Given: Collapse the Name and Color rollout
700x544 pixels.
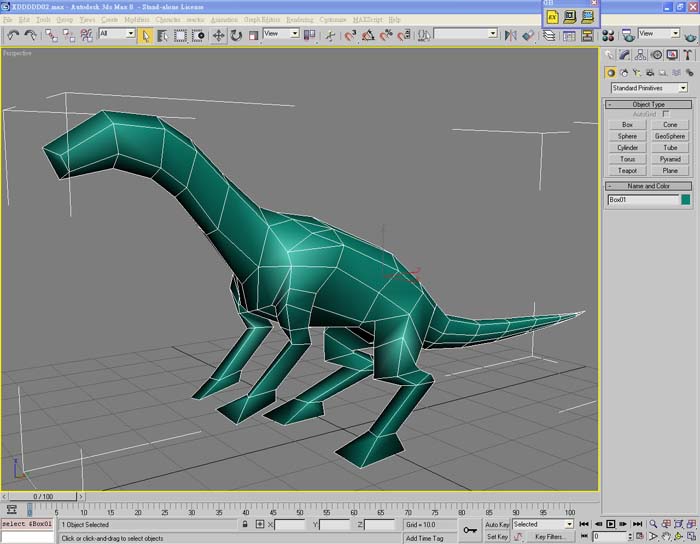Looking at the screenshot, I should [648, 186].
